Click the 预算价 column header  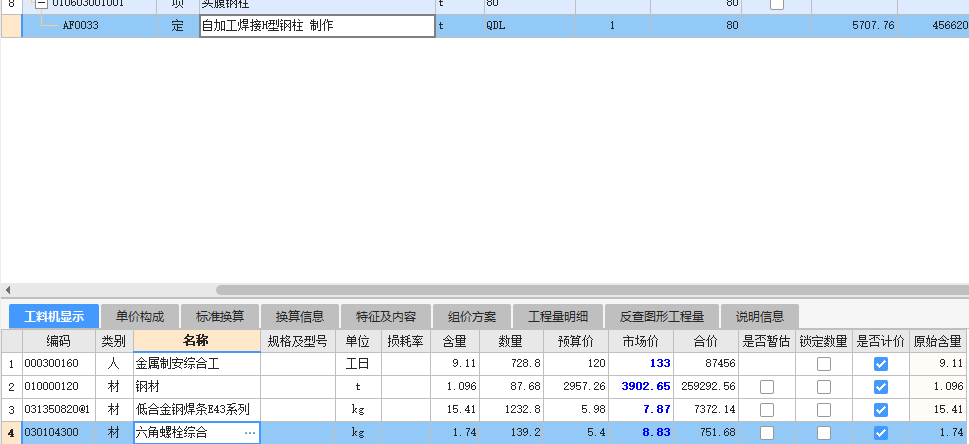(x=575, y=341)
